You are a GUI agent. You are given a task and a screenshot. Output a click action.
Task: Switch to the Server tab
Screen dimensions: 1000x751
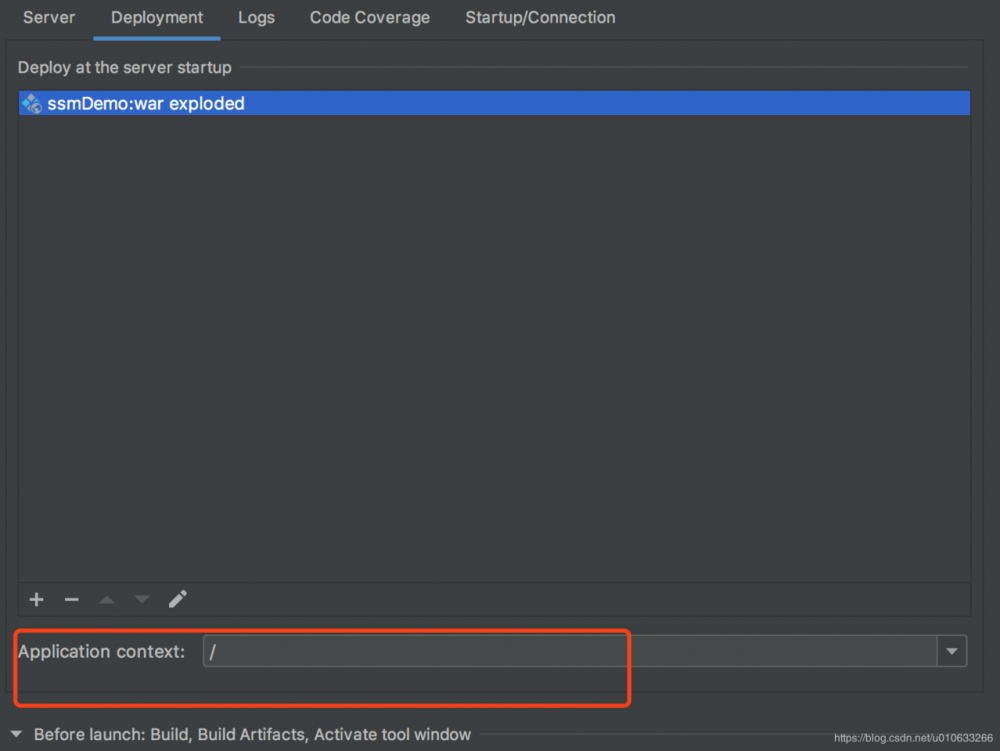(48, 17)
